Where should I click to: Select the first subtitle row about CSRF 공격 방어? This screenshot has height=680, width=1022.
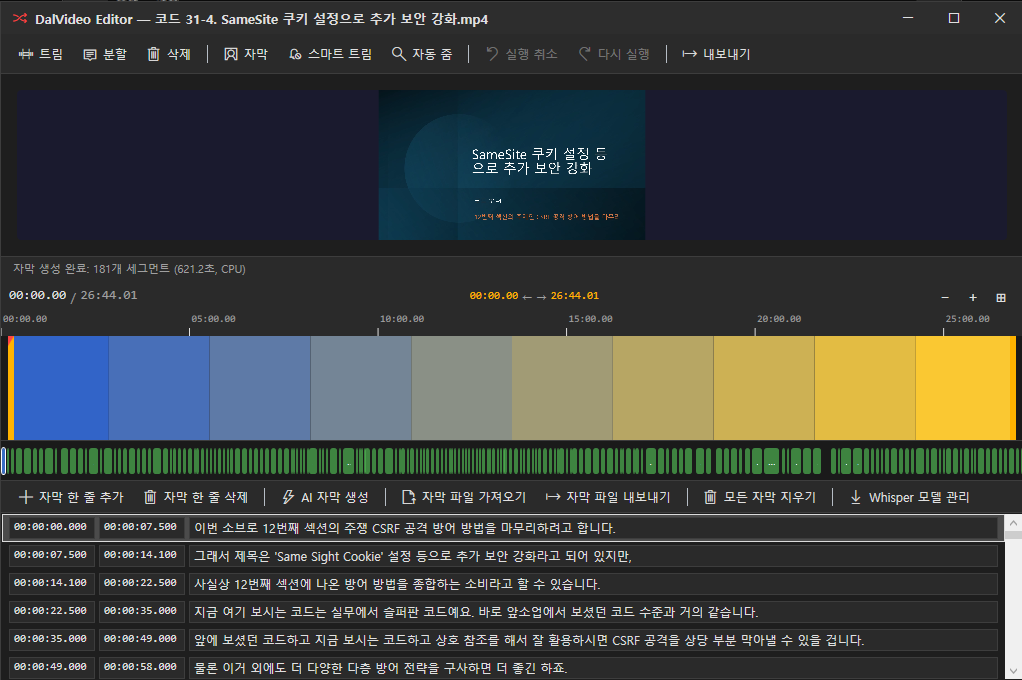500,528
